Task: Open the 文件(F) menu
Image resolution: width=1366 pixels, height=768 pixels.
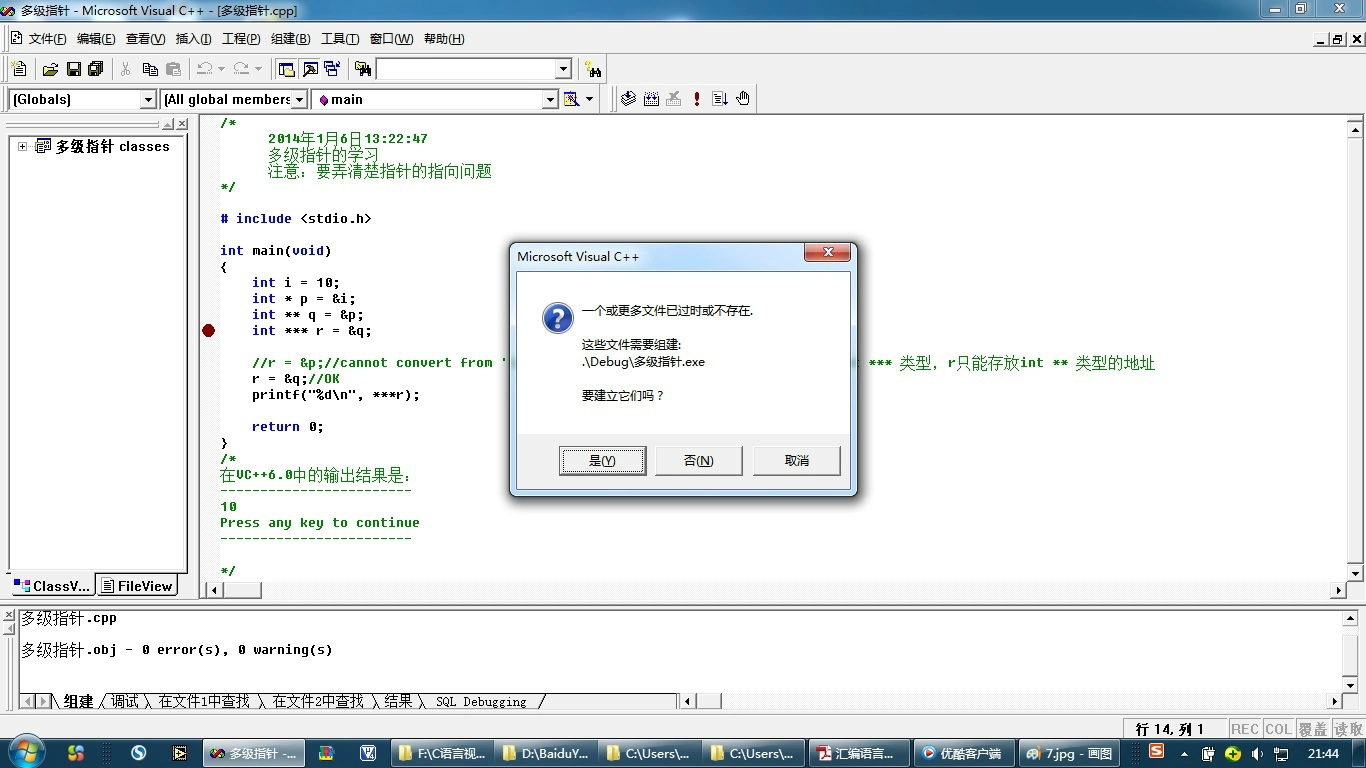Action: [47, 39]
